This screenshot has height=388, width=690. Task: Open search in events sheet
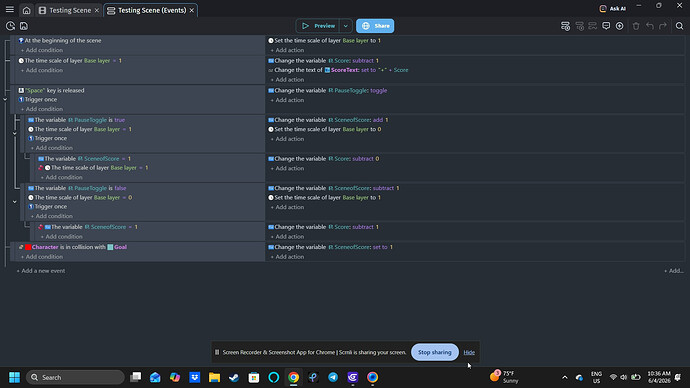click(679, 26)
